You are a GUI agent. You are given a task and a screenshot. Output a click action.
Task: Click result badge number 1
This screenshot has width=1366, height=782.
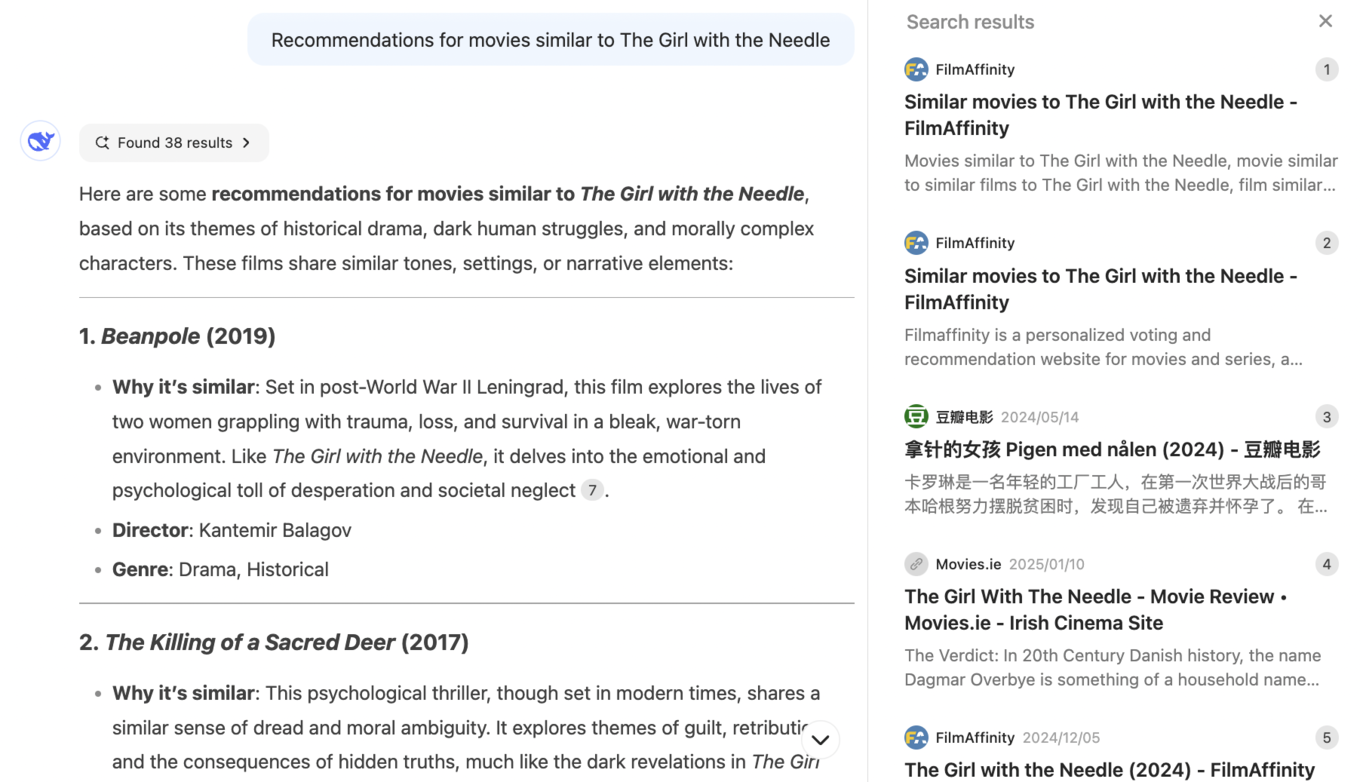(1327, 69)
